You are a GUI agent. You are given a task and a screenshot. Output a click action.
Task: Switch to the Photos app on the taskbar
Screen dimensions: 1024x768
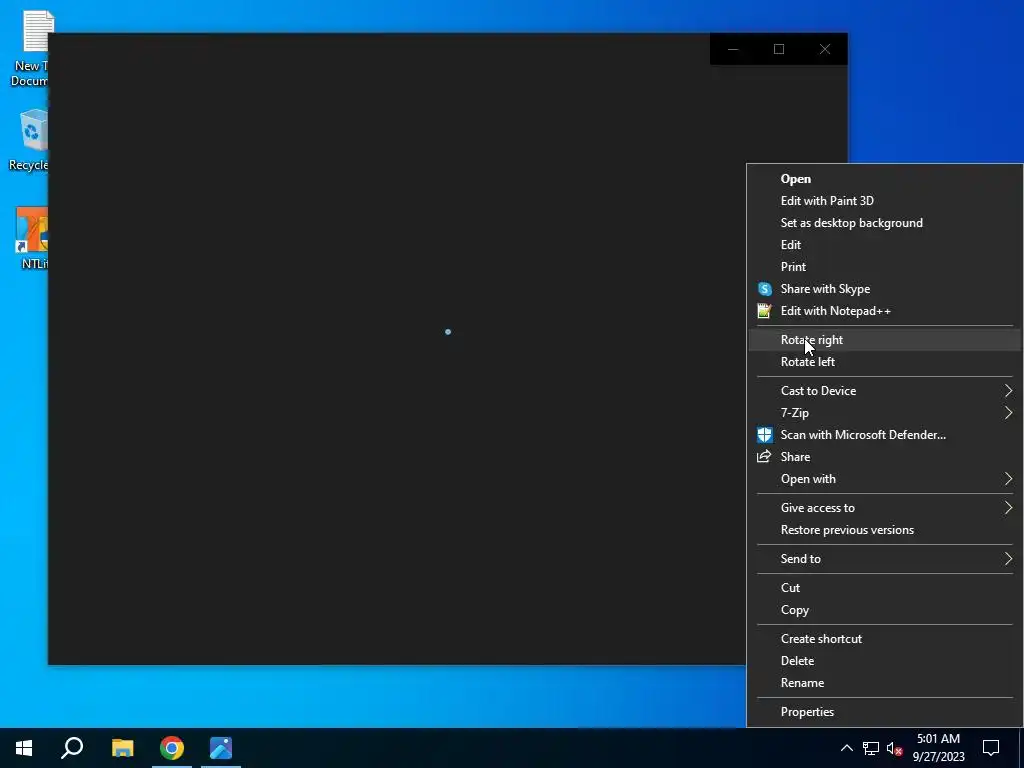[x=221, y=748]
